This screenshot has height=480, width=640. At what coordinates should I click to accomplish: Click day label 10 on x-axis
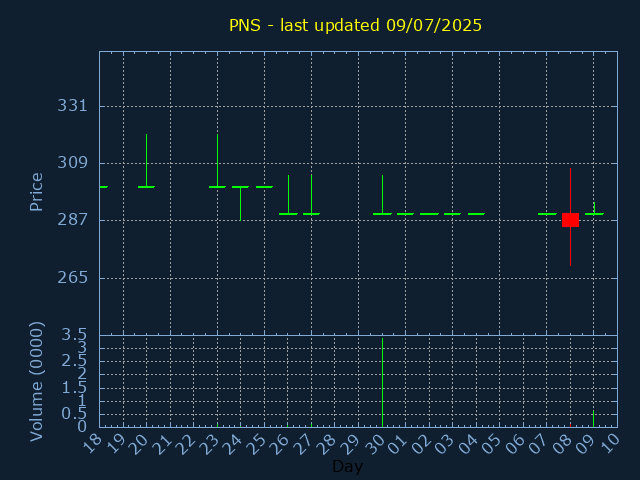pyautogui.click(x=610, y=443)
